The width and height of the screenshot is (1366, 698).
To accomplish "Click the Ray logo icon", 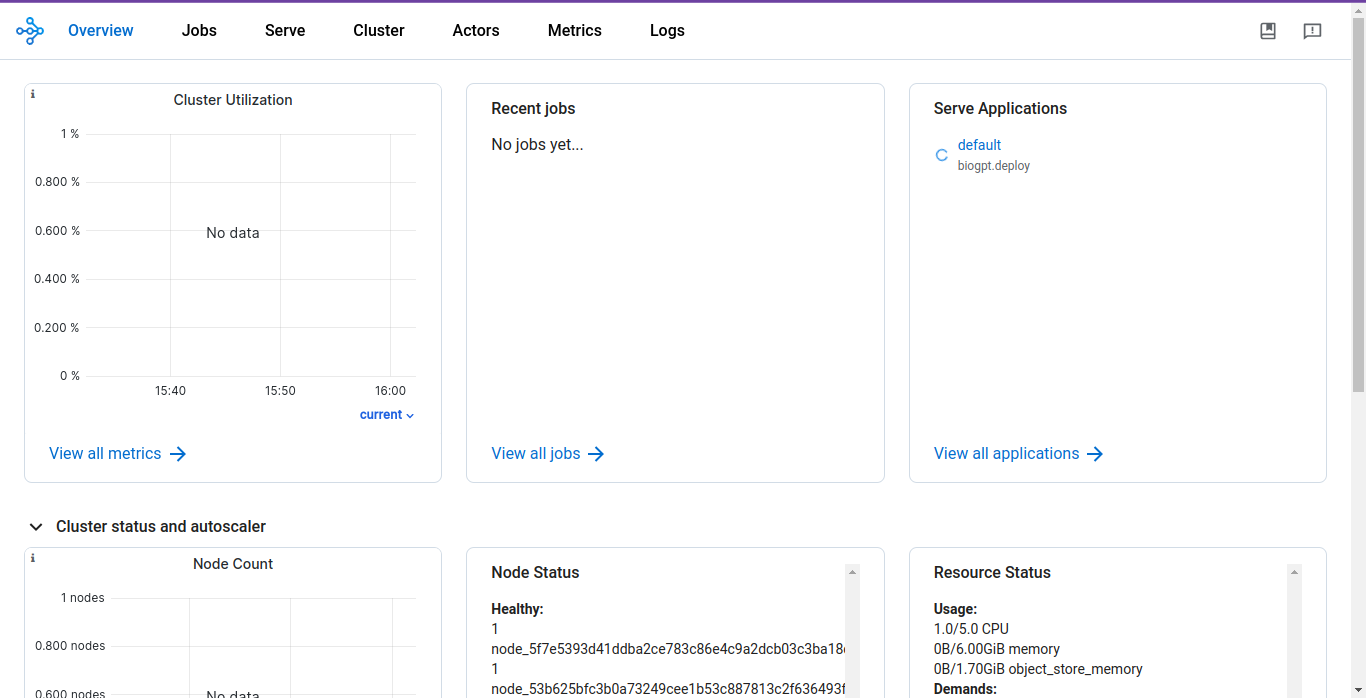I will [30, 31].
